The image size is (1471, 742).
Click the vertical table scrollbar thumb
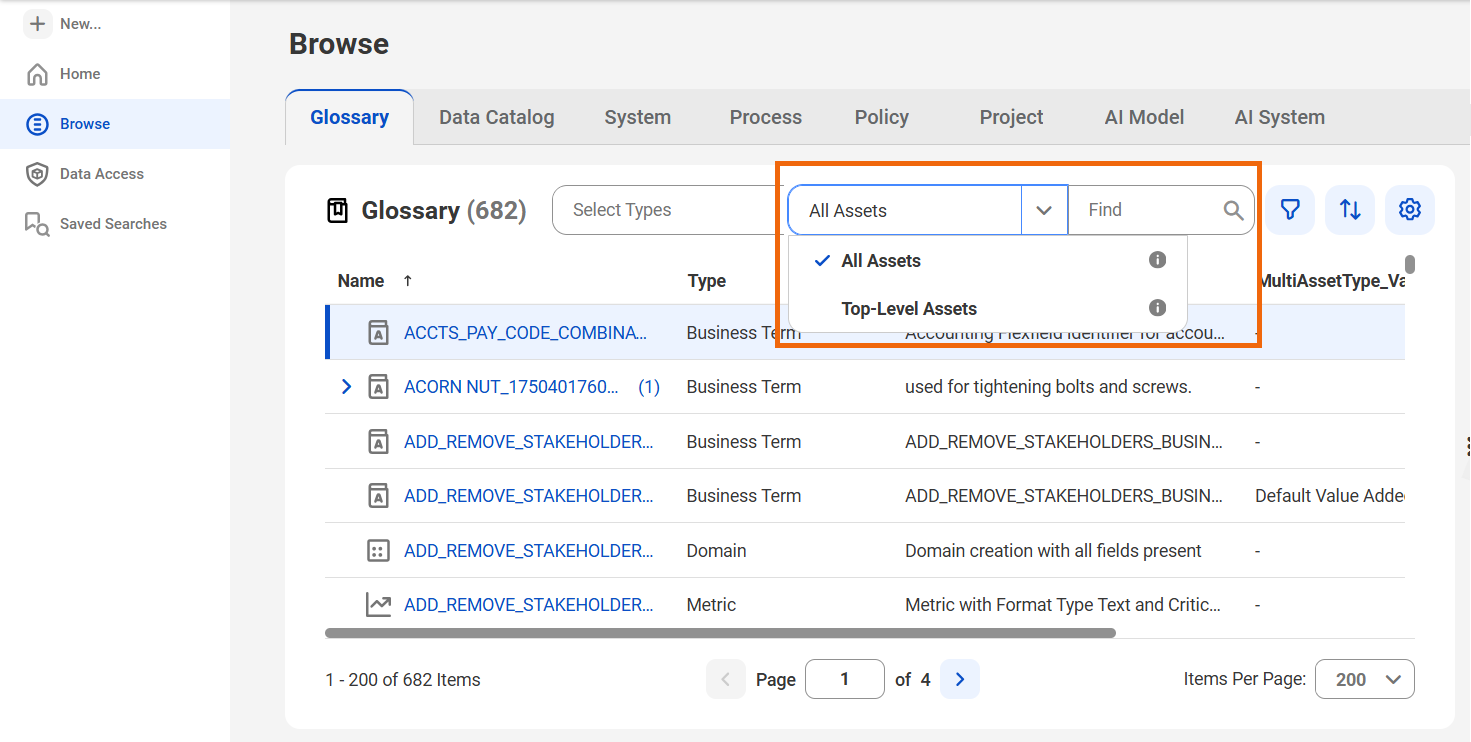pos(1410,264)
